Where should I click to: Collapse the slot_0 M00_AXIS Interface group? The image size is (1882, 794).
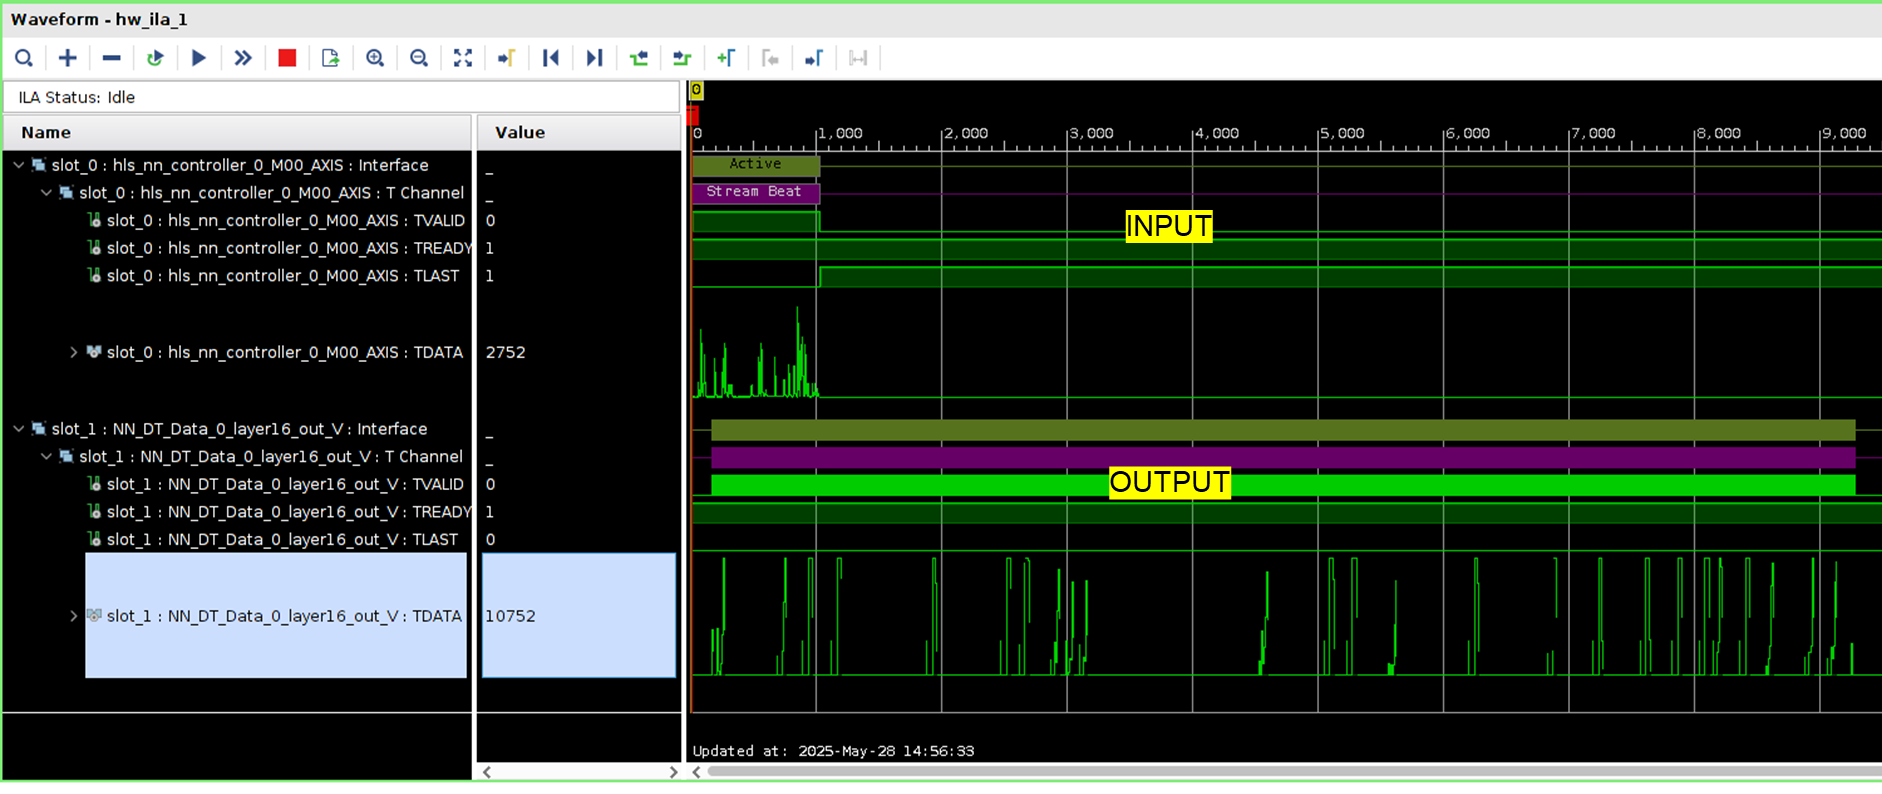[x=19, y=165]
